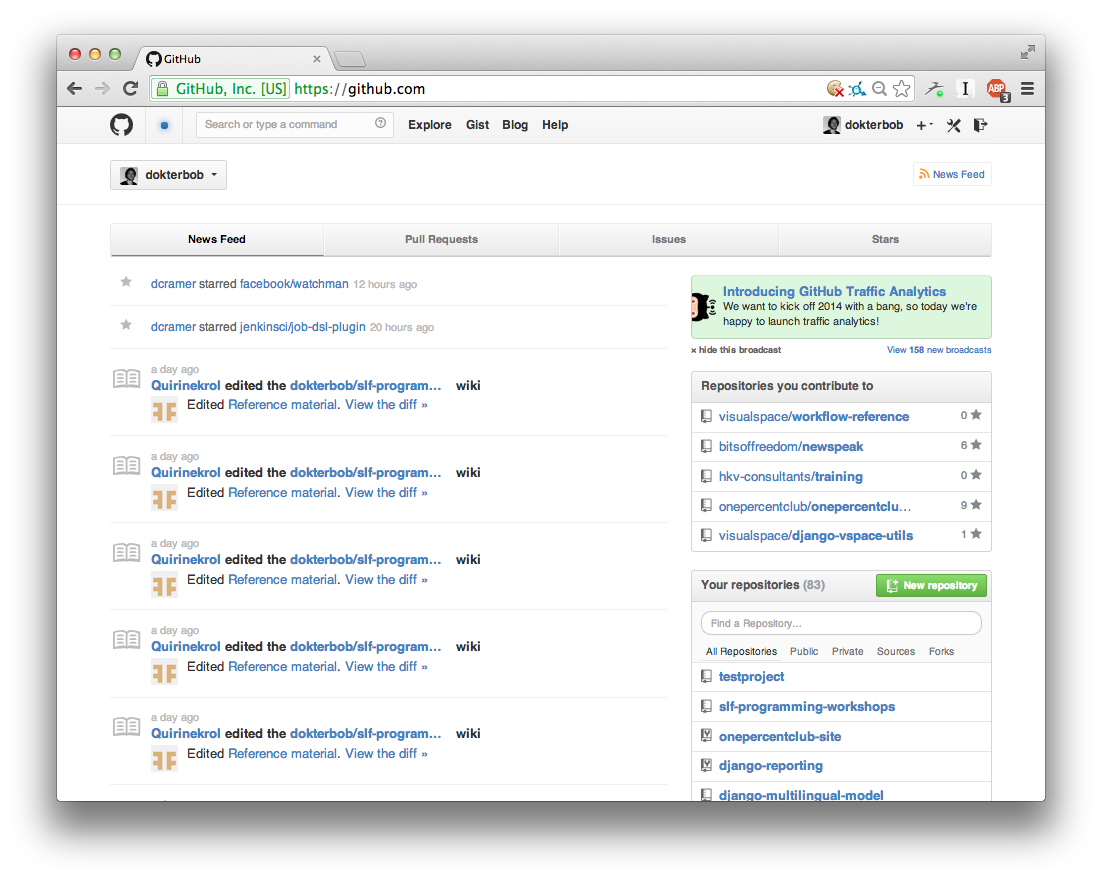
Task: Switch to the Pull Requests tab
Action: pyautogui.click(x=441, y=240)
